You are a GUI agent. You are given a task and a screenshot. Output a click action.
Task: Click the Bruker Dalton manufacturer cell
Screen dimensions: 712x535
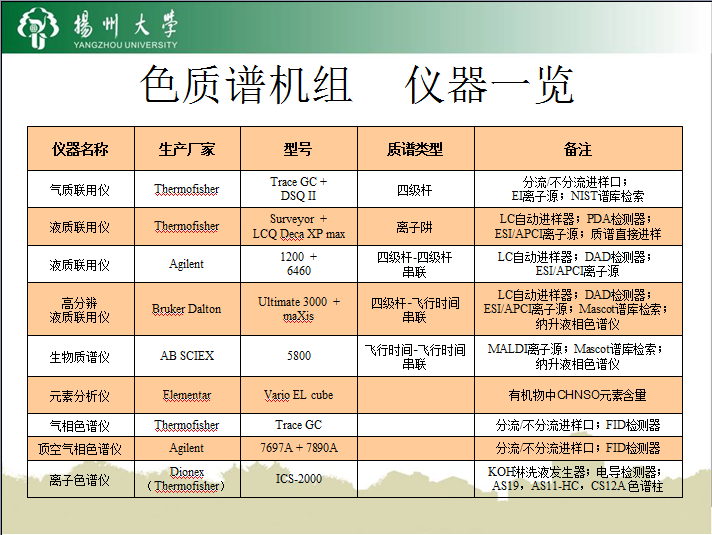(187, 309)
